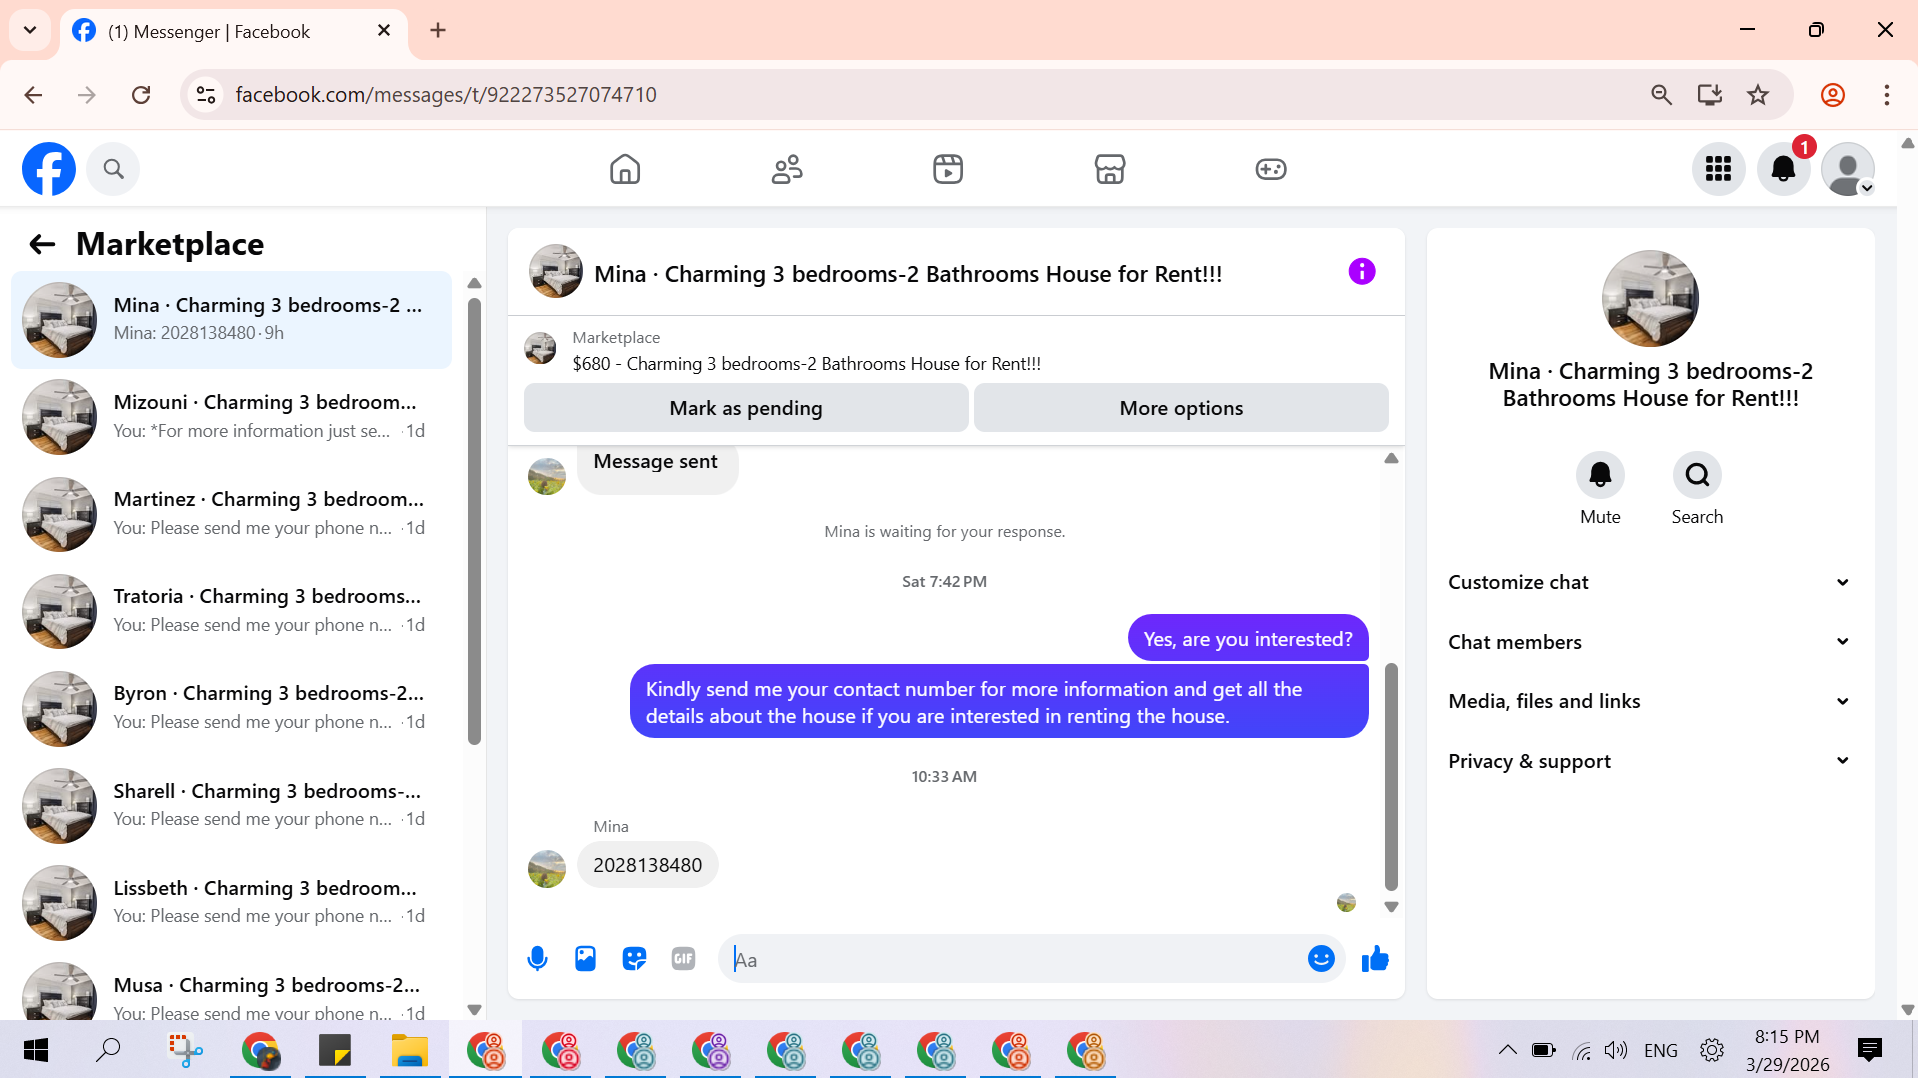Click More options button
The image size is (1918, 1078).
pos(1181,408)
